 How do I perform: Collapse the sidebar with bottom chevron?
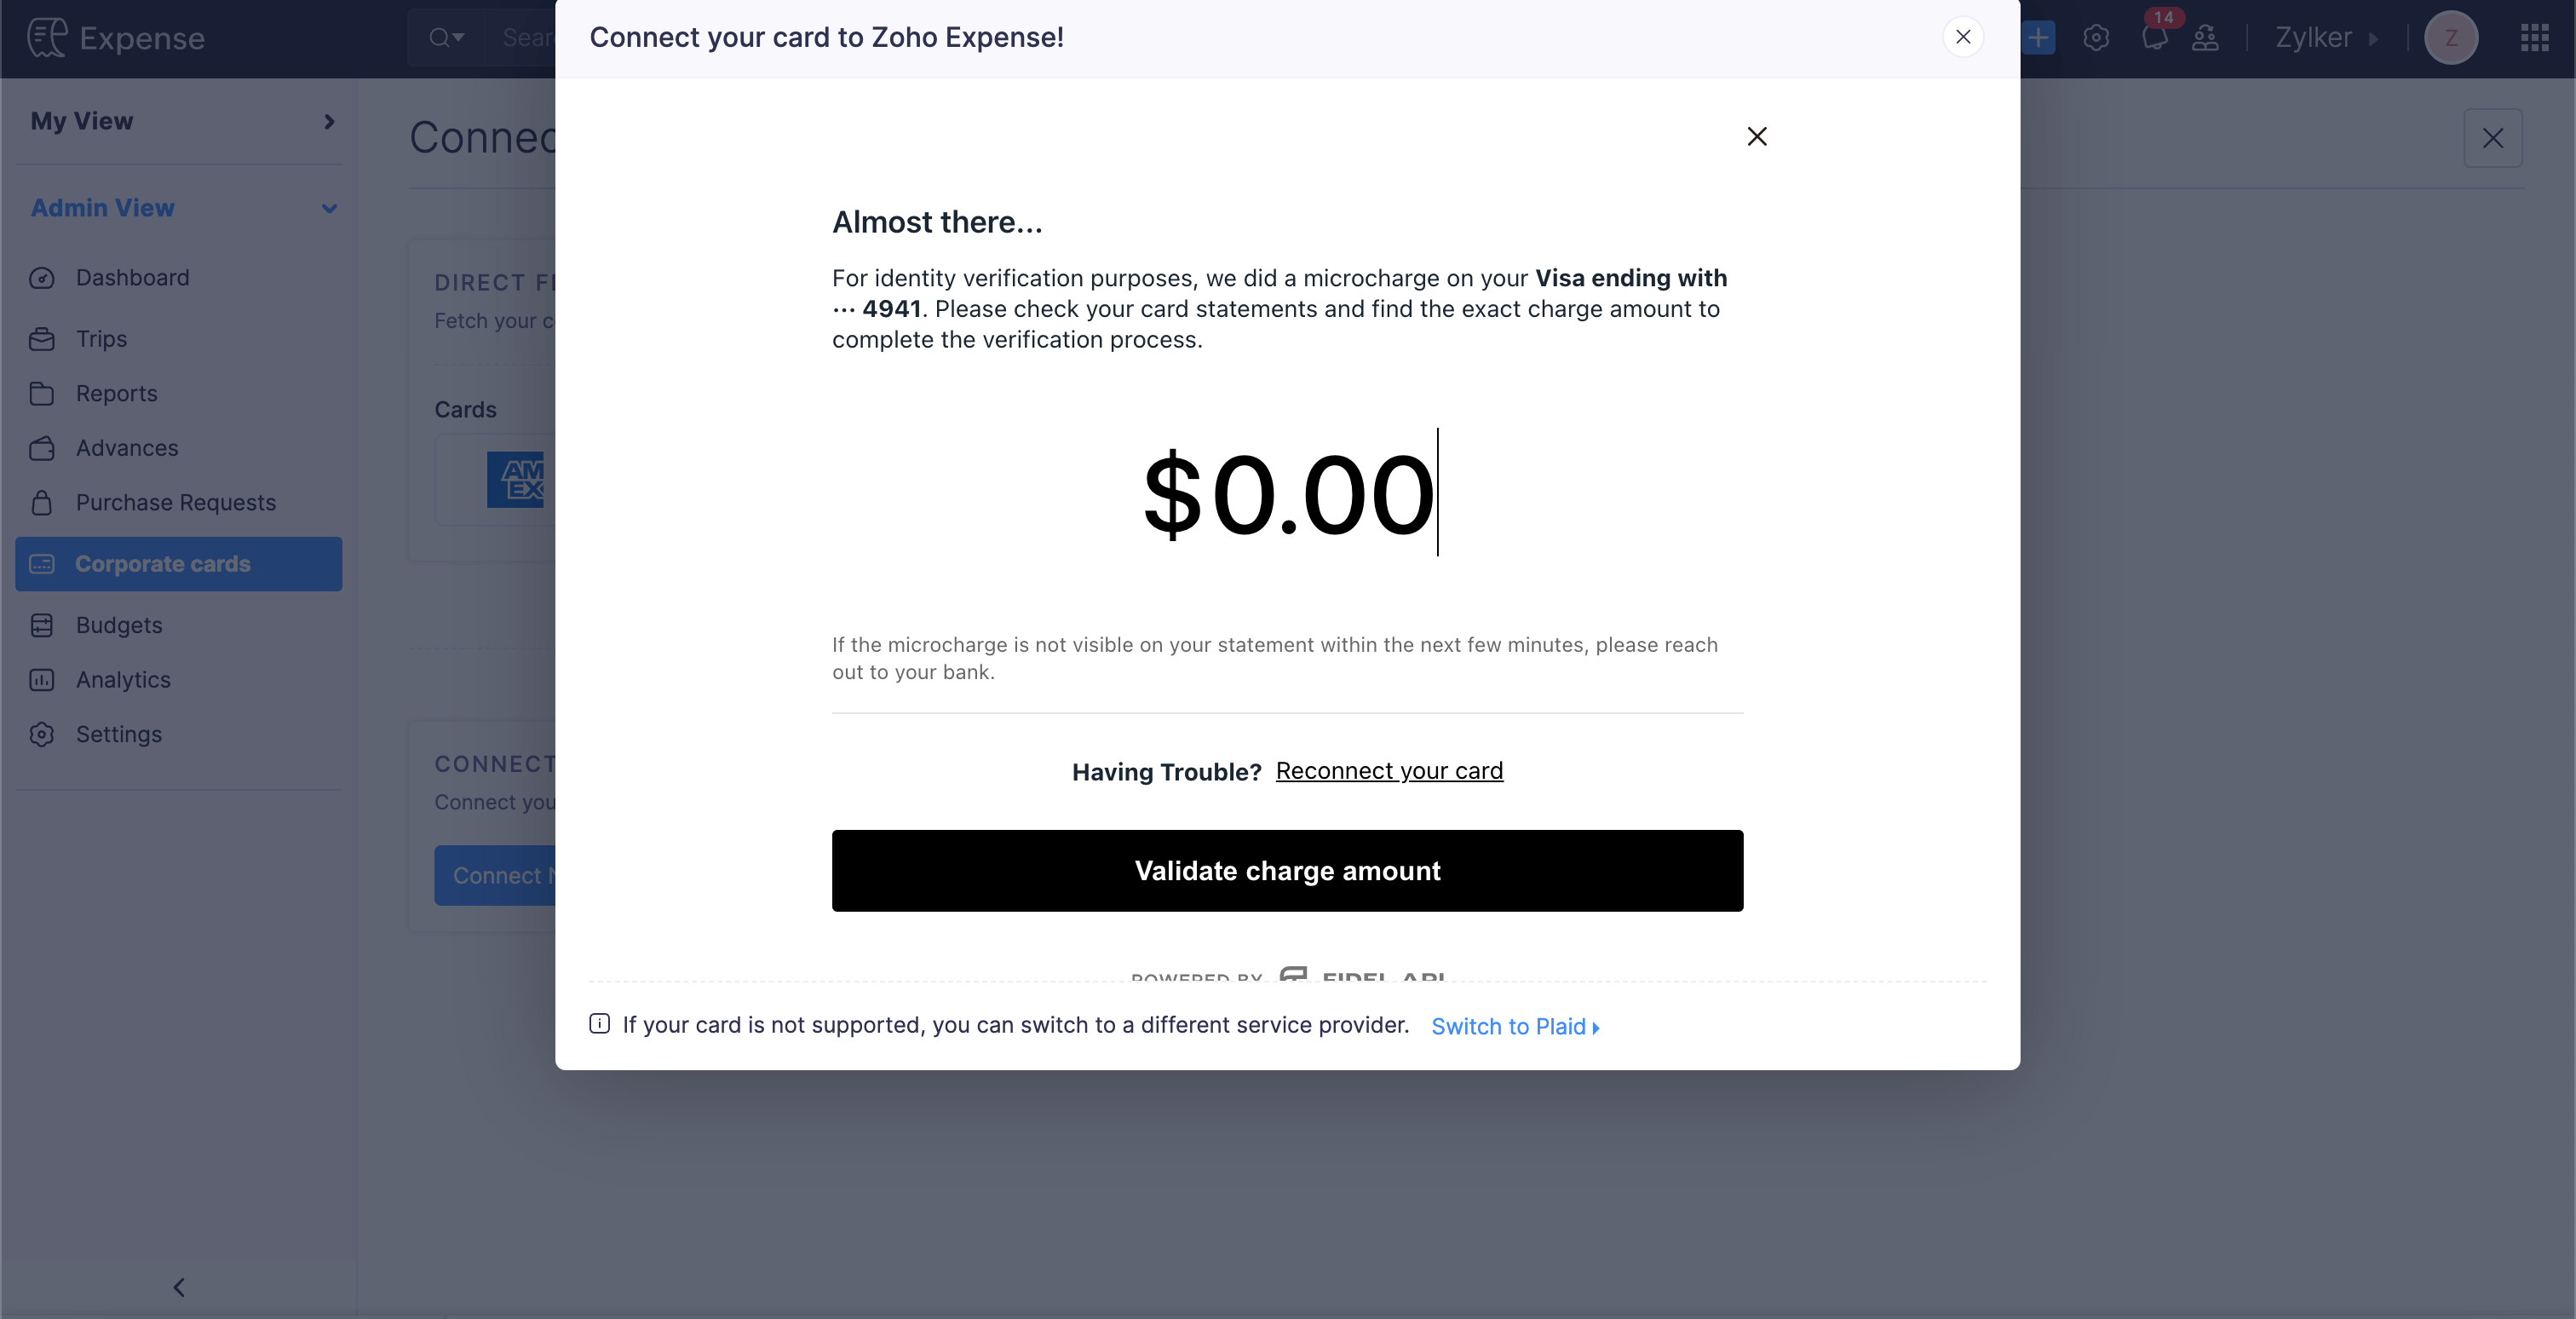[x=179, y=1287]
